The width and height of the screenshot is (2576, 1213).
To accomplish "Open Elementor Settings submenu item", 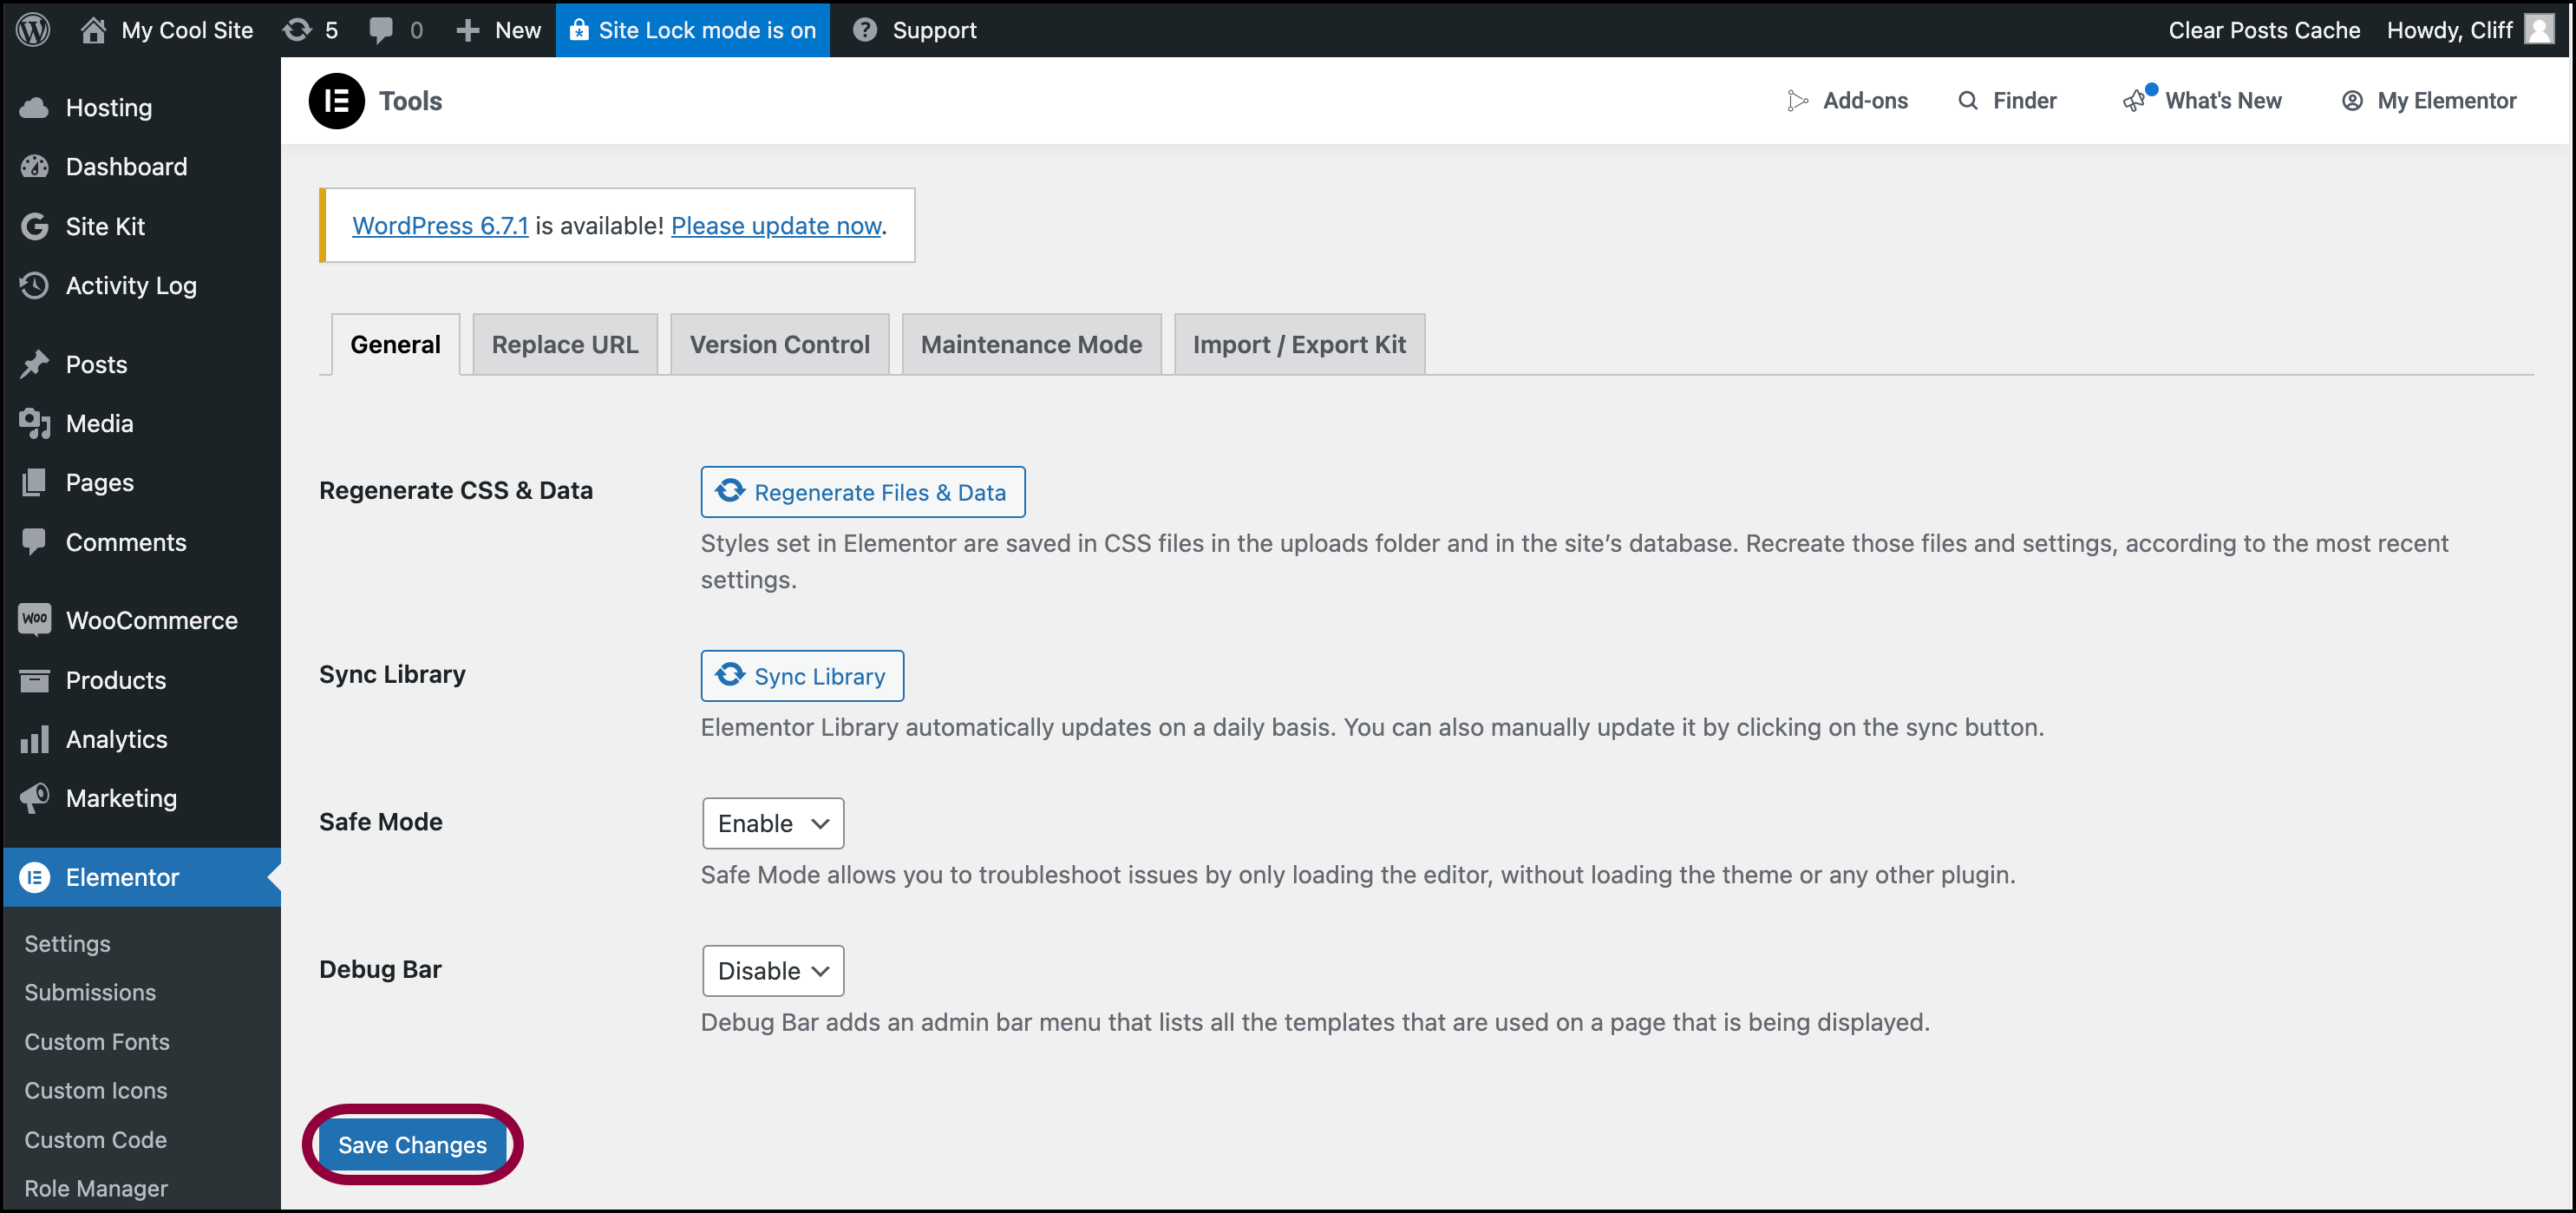I will 67,944.
